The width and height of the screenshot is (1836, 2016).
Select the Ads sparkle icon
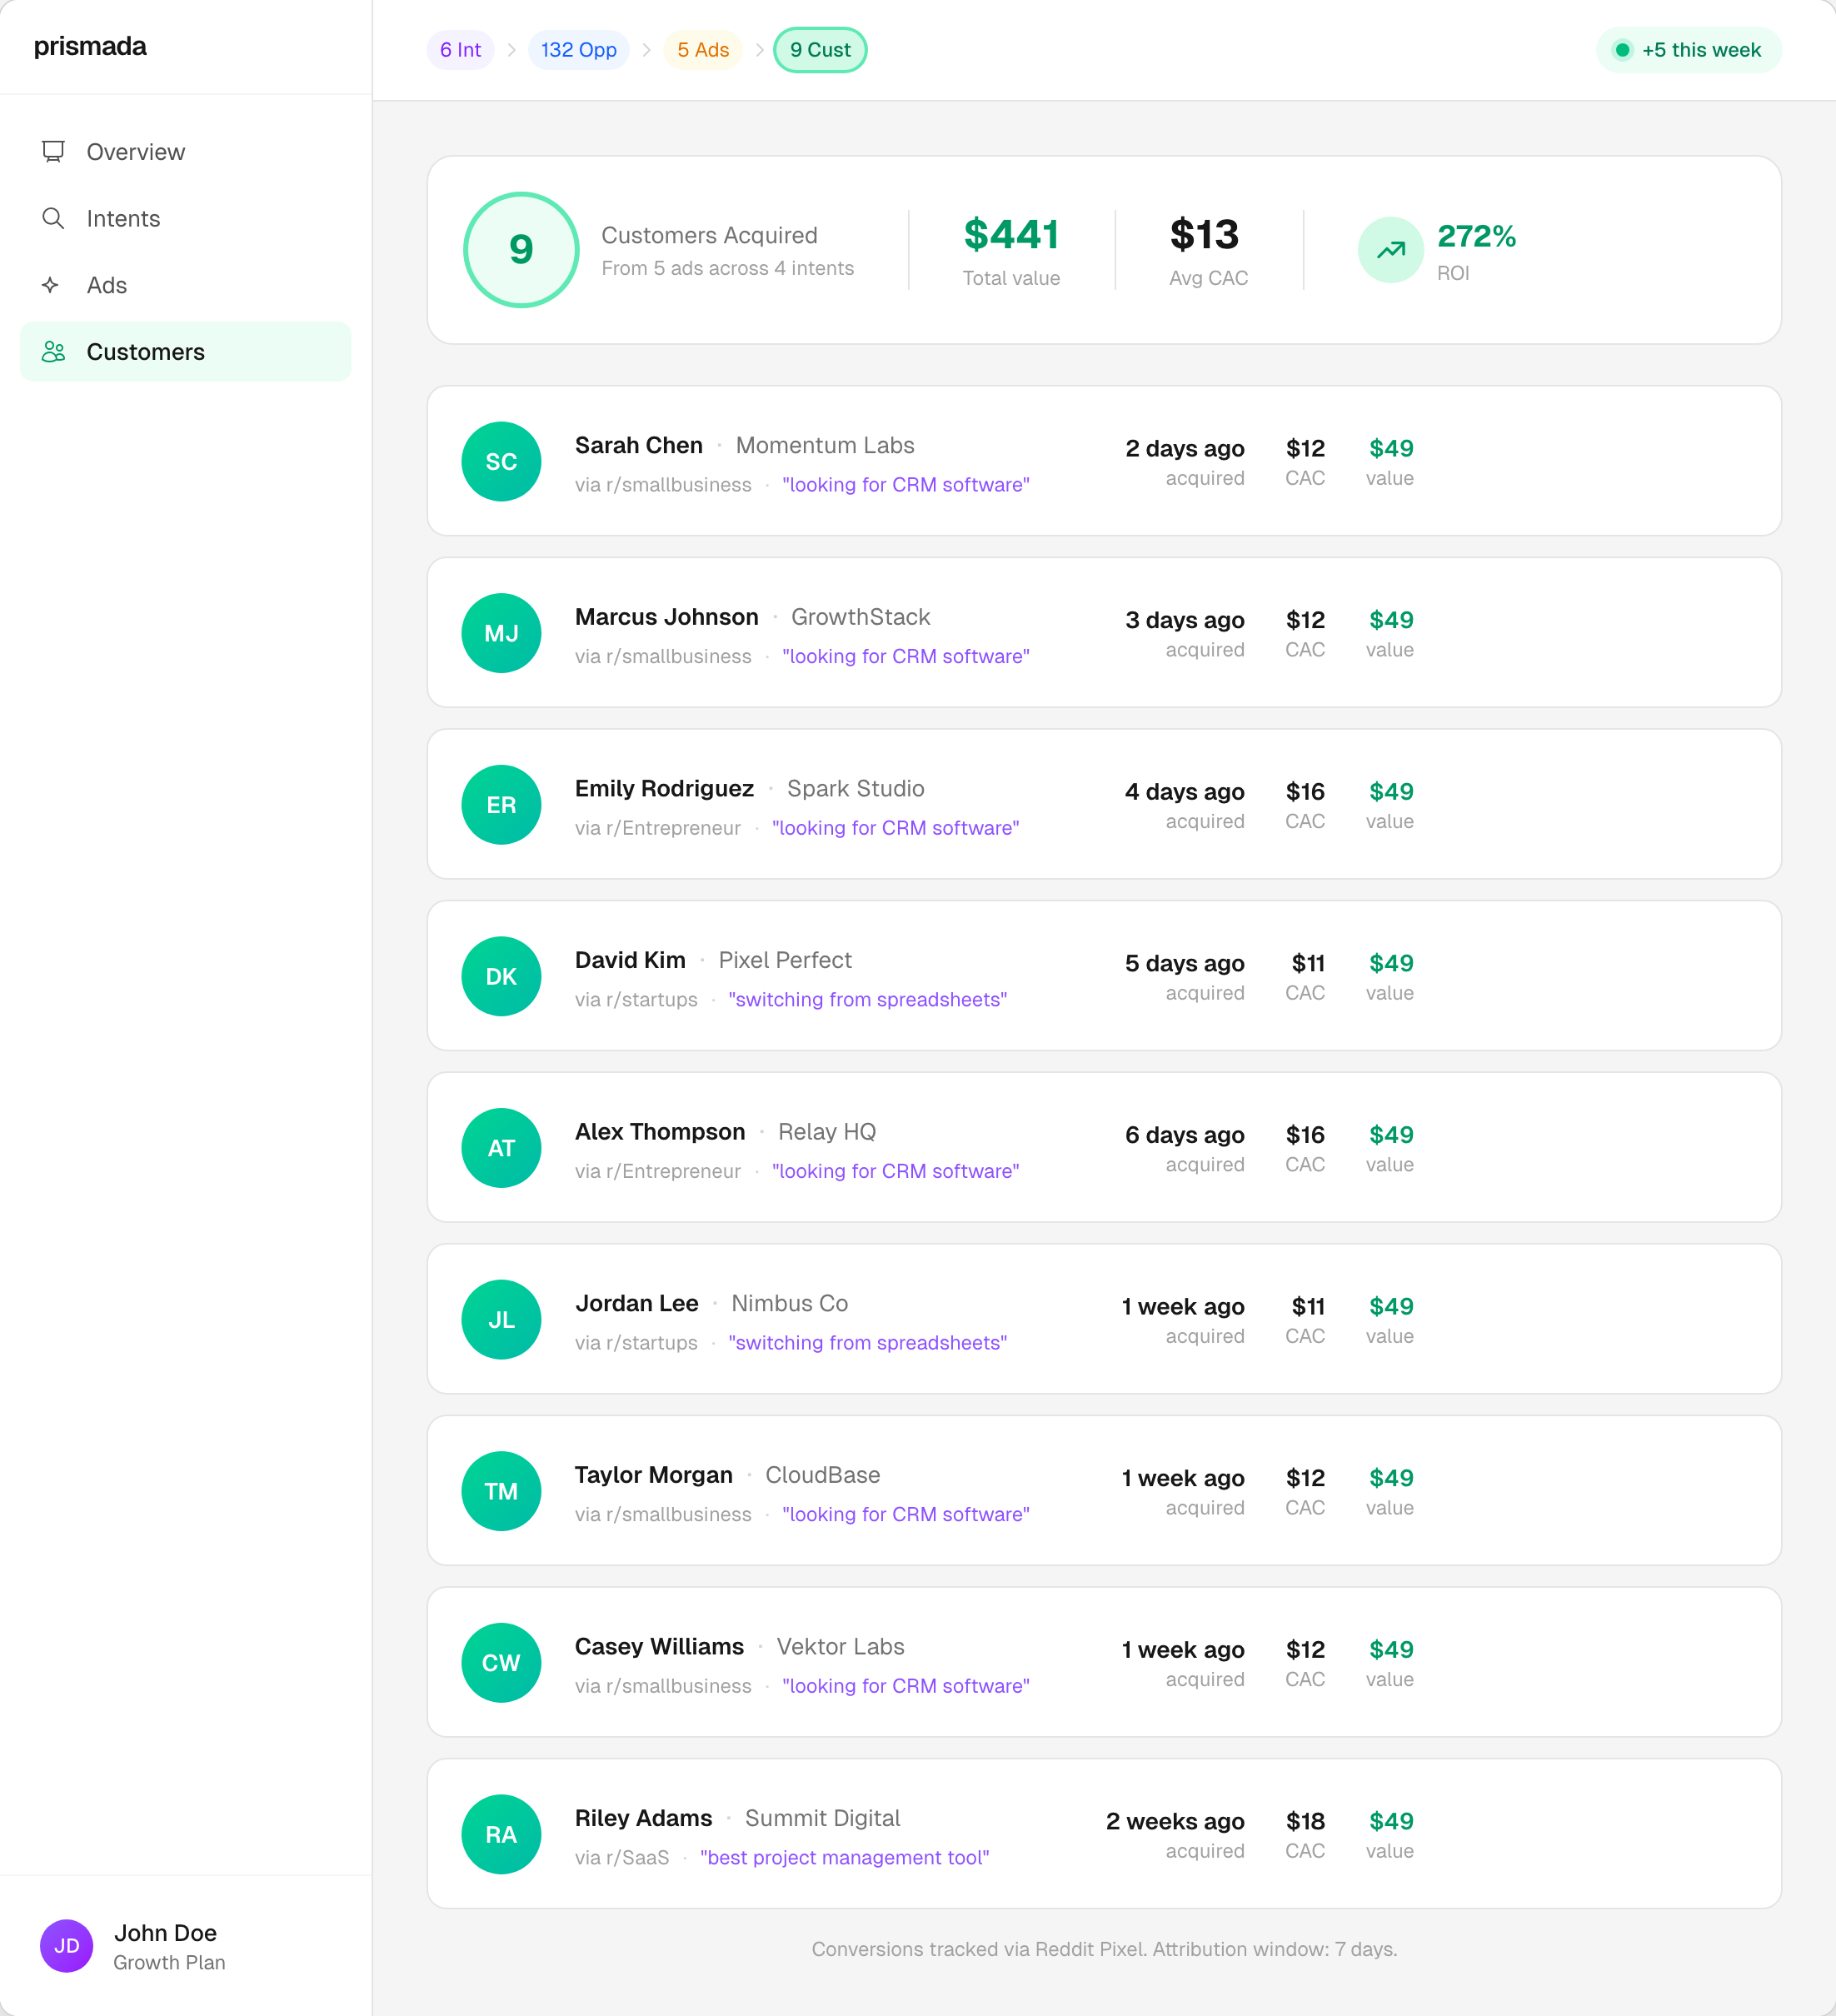click(x=50, y=285)
